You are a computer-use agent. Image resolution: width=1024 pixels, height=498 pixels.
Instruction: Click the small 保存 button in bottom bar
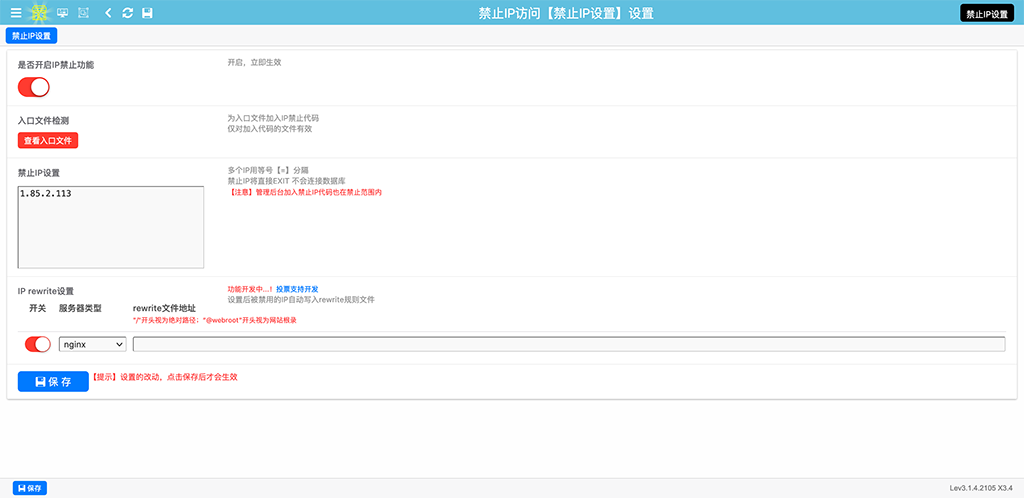29,488
